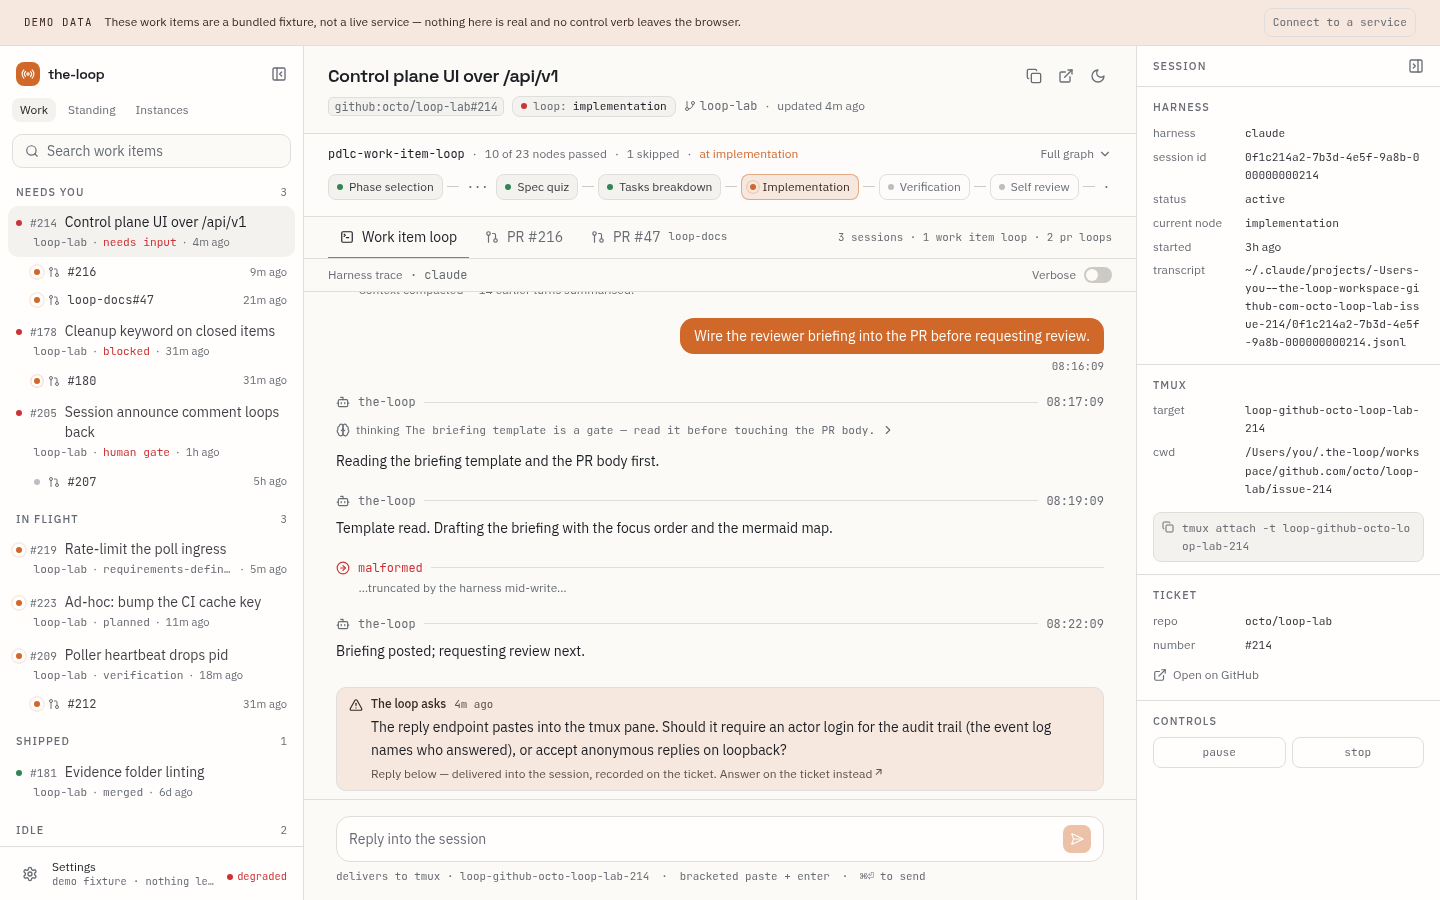Open work item #178 Cleanup keyword
1440x900 pixels.
151,340
